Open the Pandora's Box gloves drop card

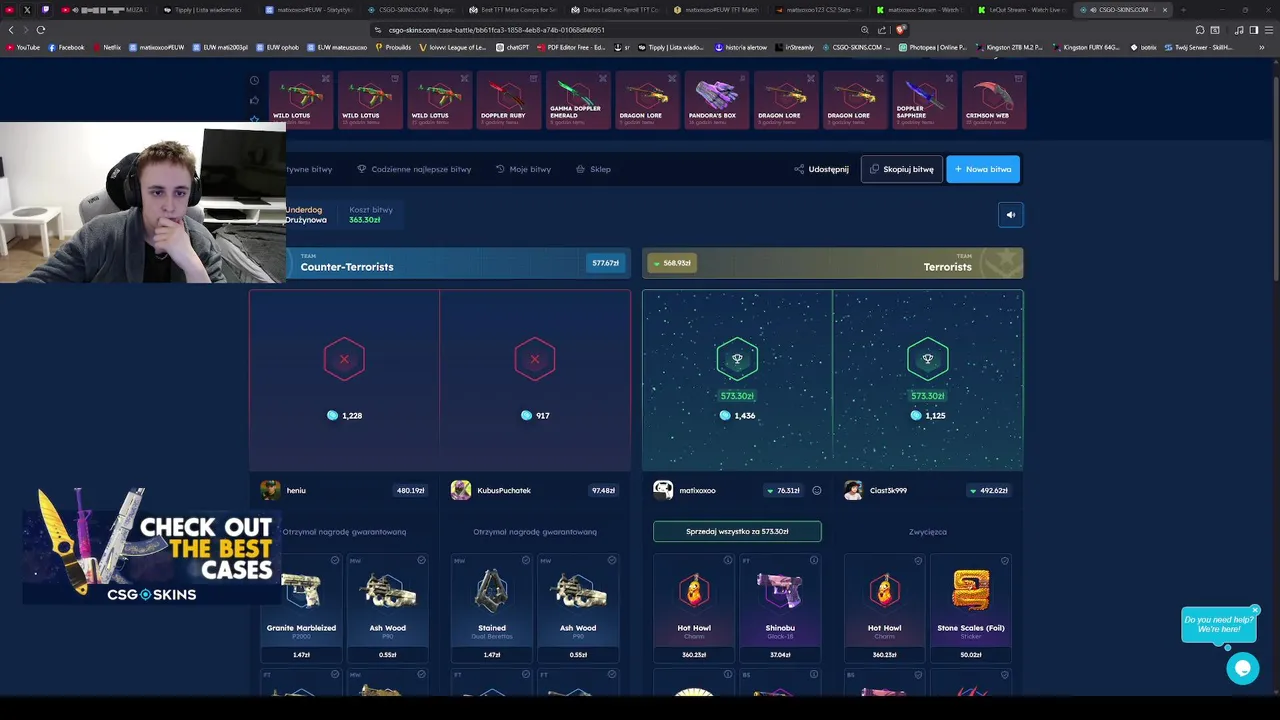[716, 100]
